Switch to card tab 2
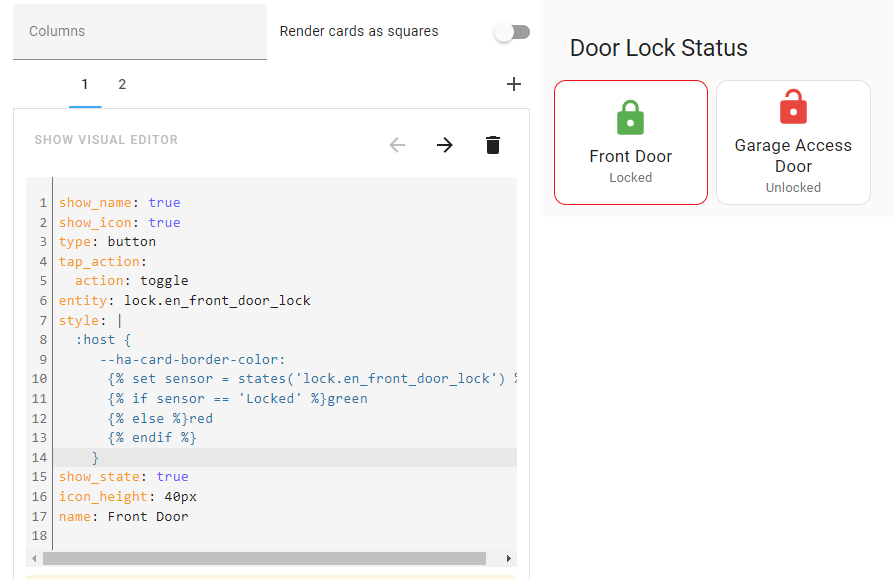Viewport: 895px width, 579px height. 122,85
